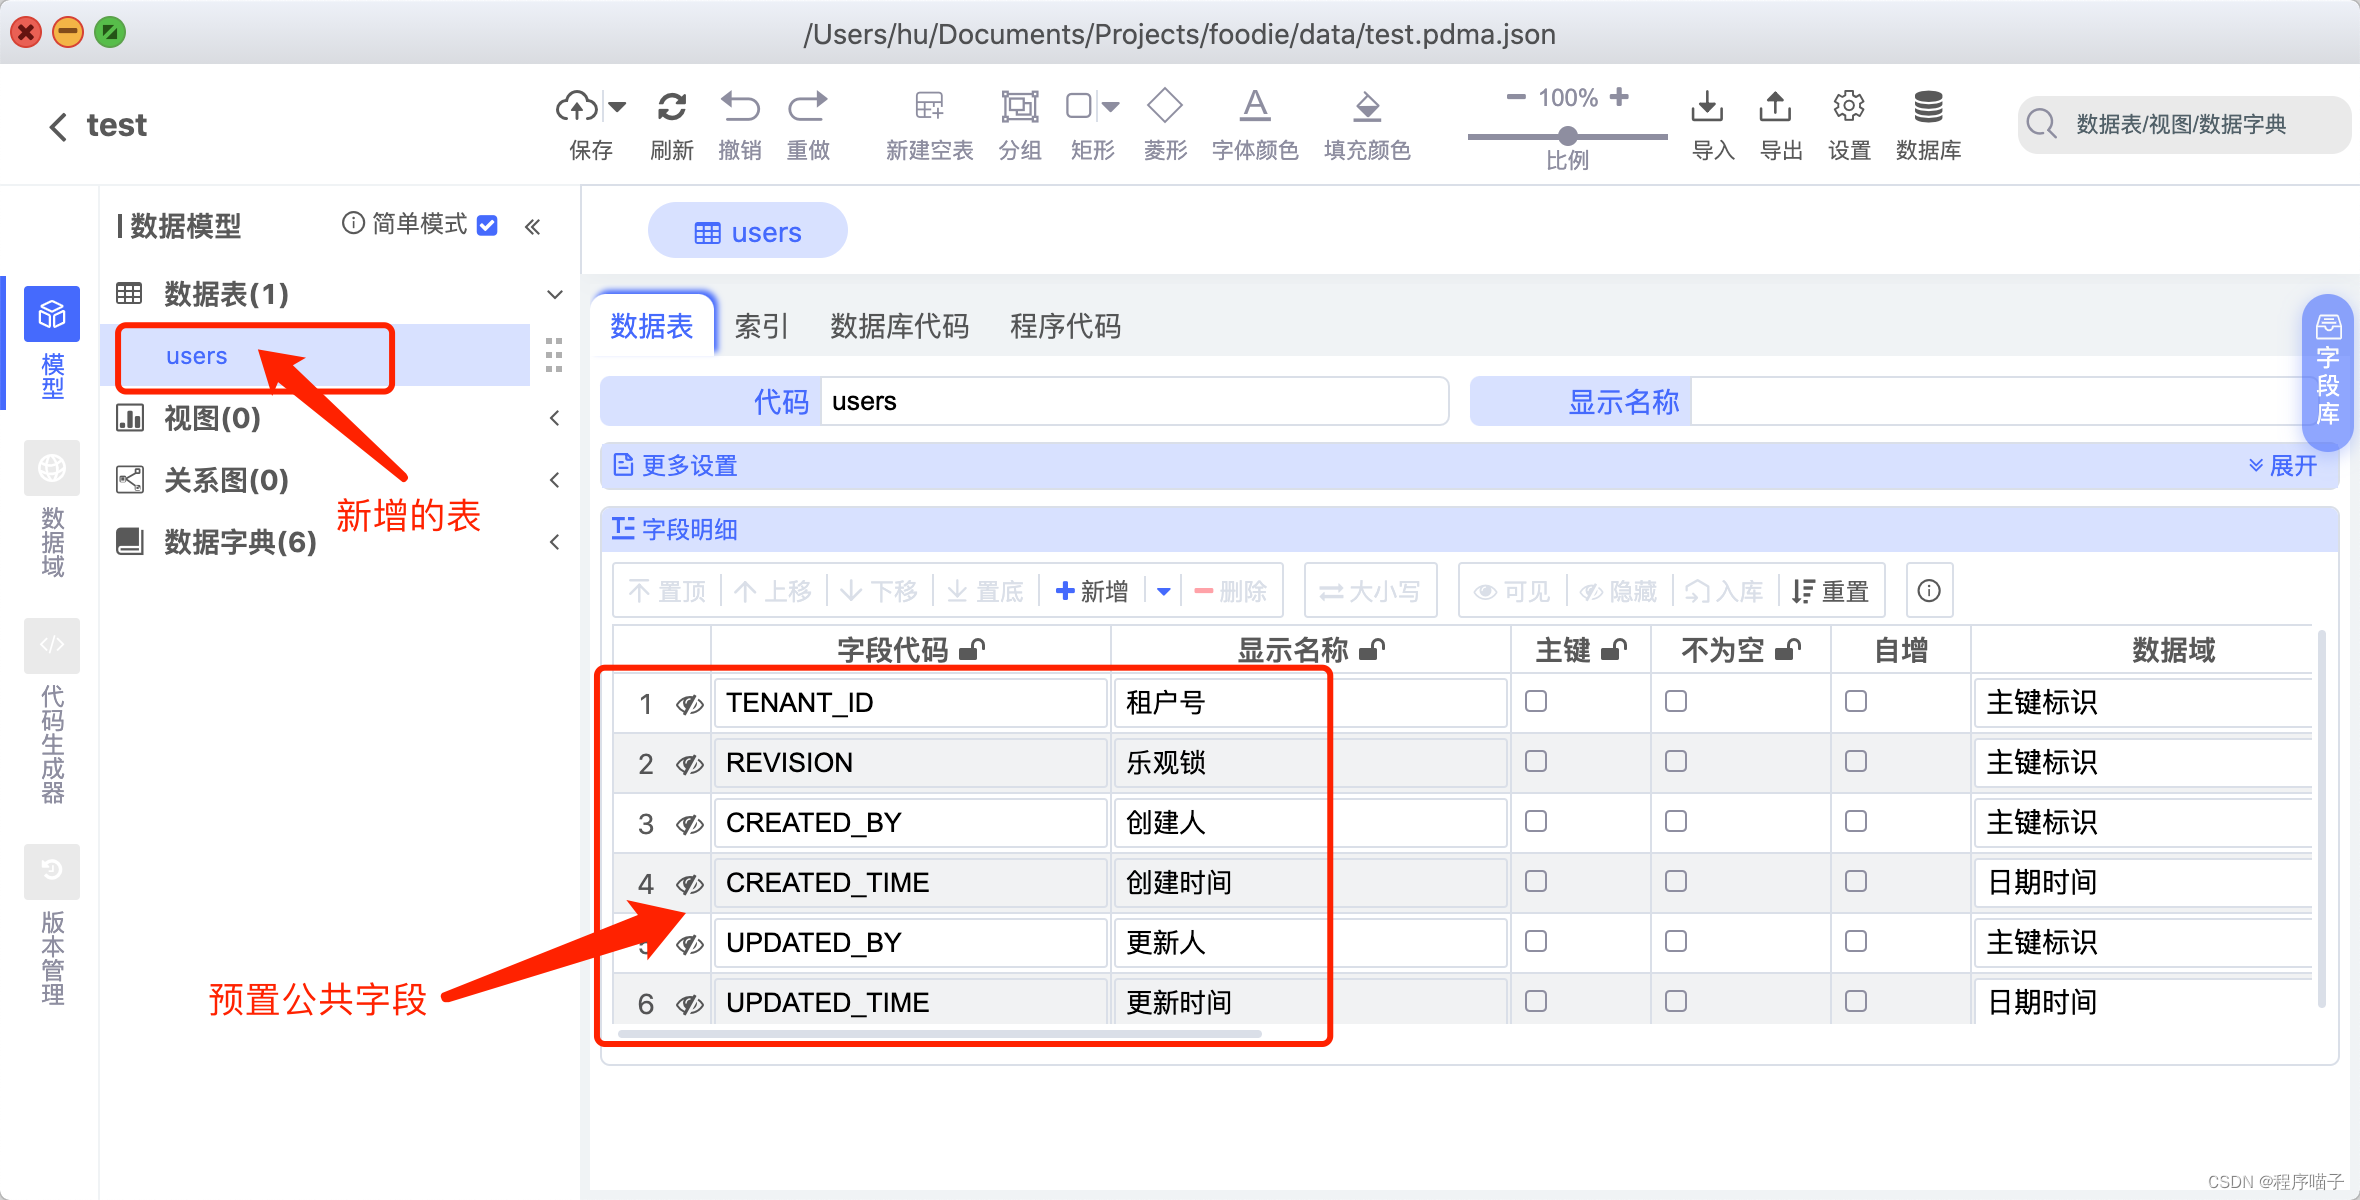Check 不为空 checkbox for UPDATED_BY row

[x=1676, y=941]
